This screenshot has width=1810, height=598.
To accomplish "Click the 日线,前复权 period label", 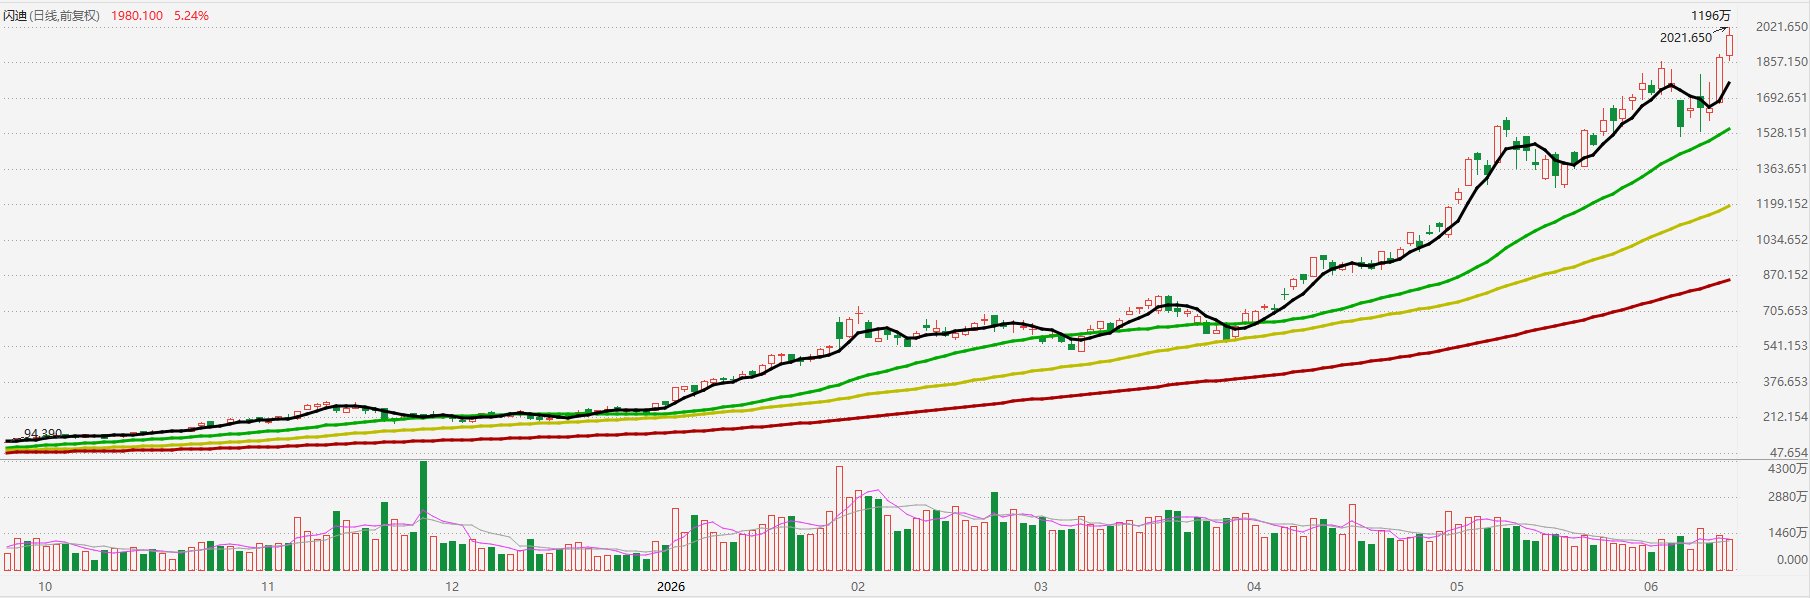I will click(x=65, y=16).
